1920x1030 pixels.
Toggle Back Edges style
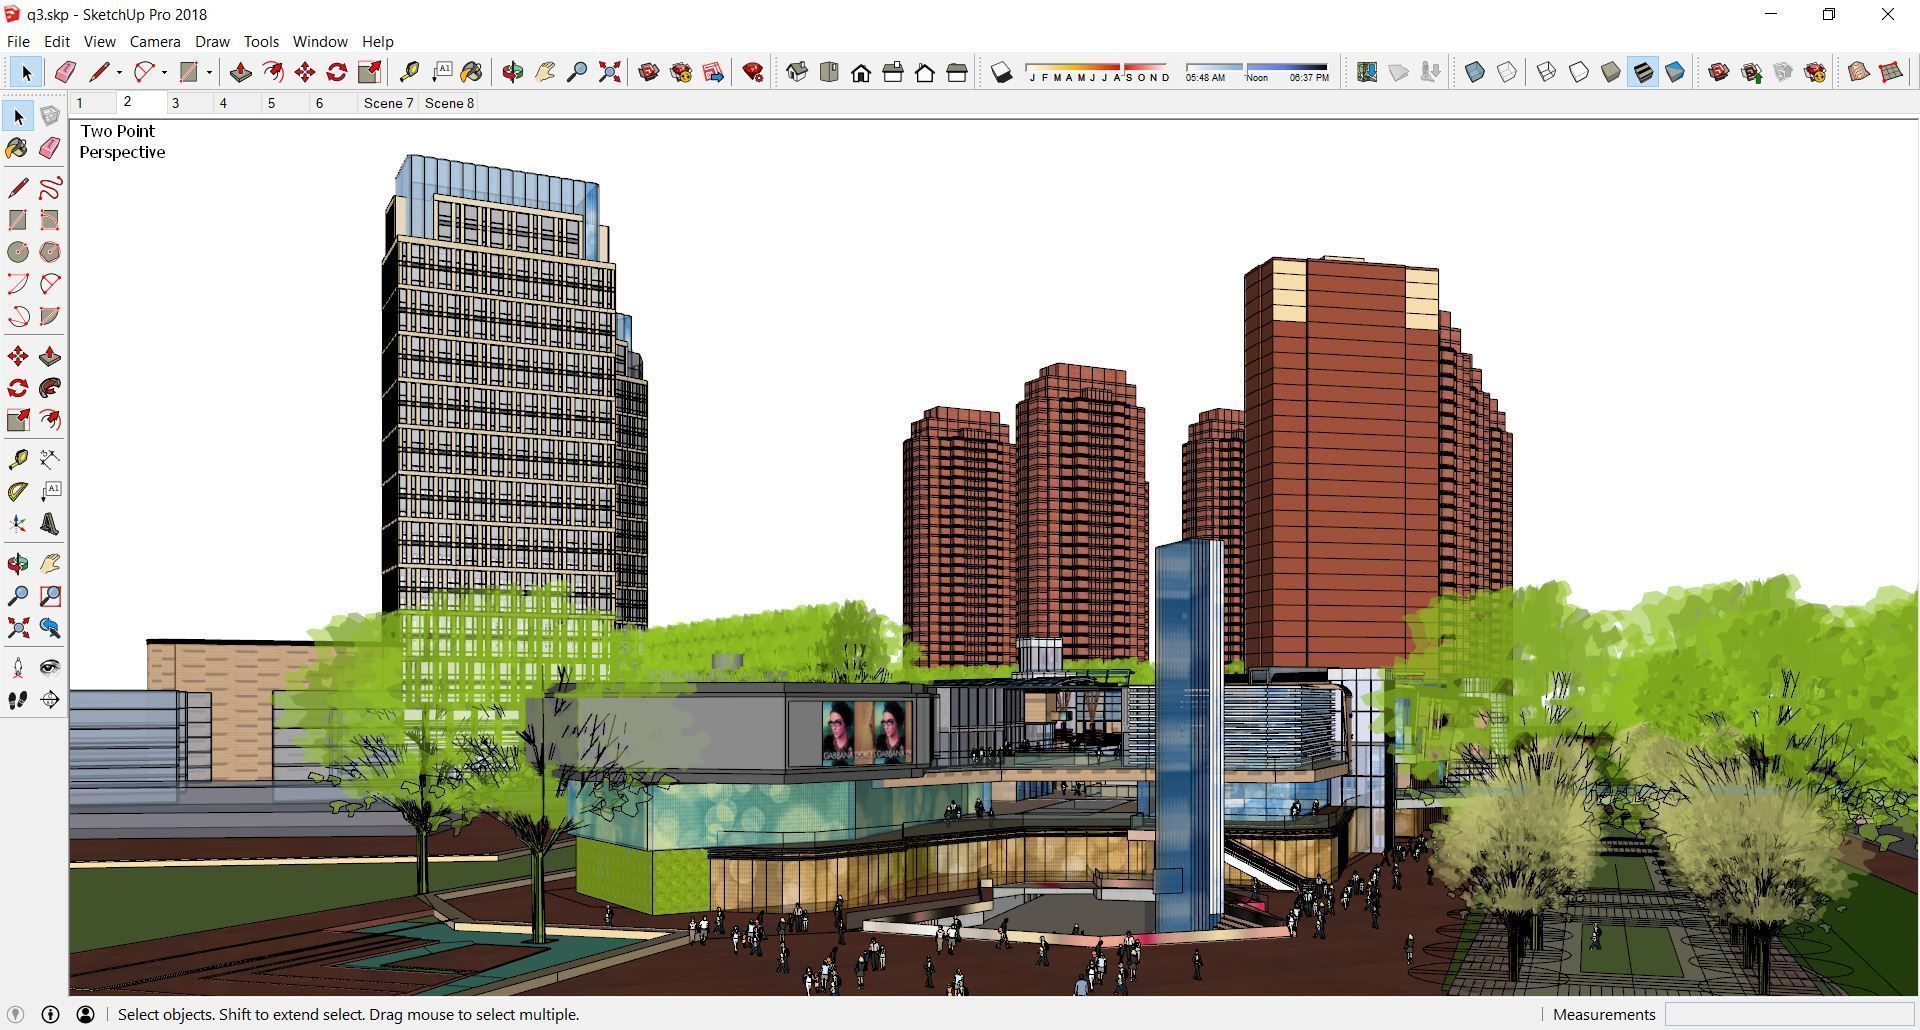(1507, 72)
